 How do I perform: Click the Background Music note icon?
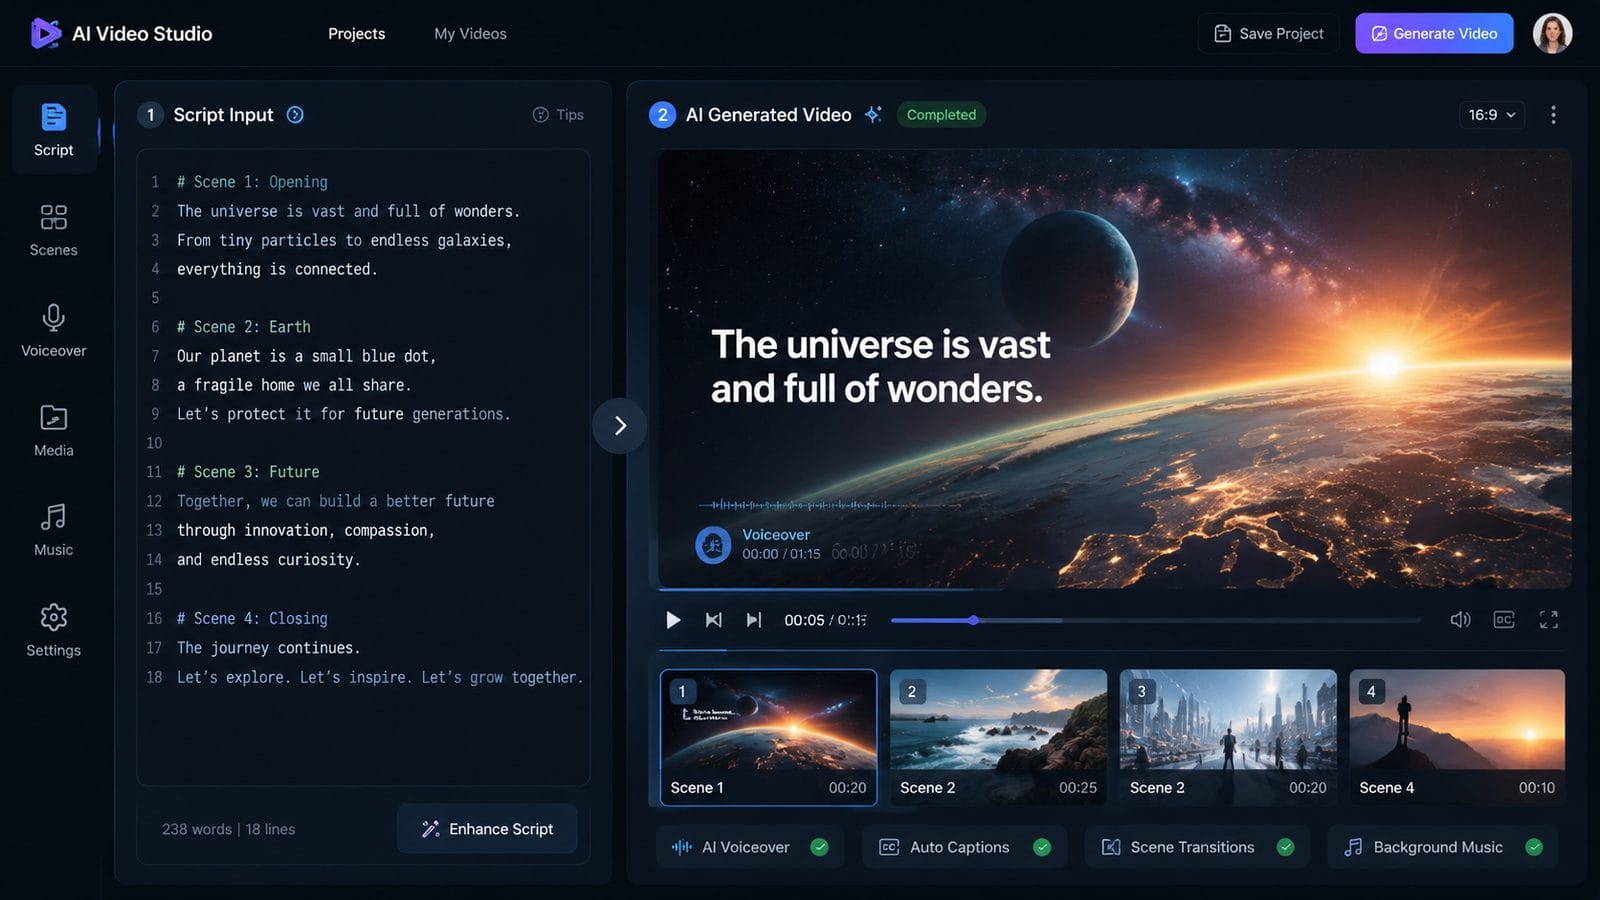[x=1353, y=847]
